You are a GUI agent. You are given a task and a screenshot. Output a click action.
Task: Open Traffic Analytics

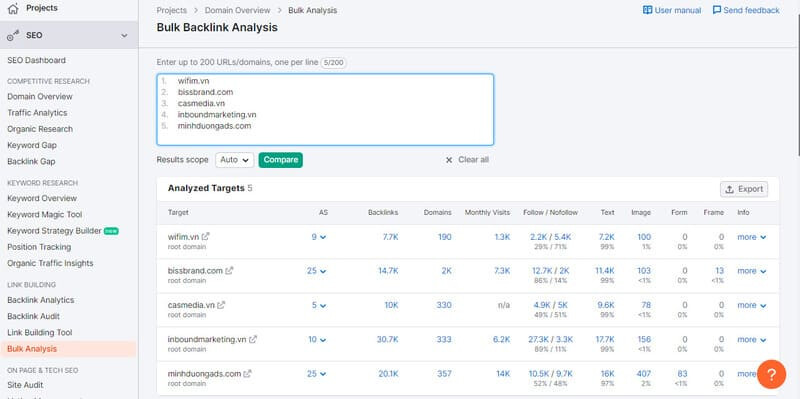coord(37,113)
